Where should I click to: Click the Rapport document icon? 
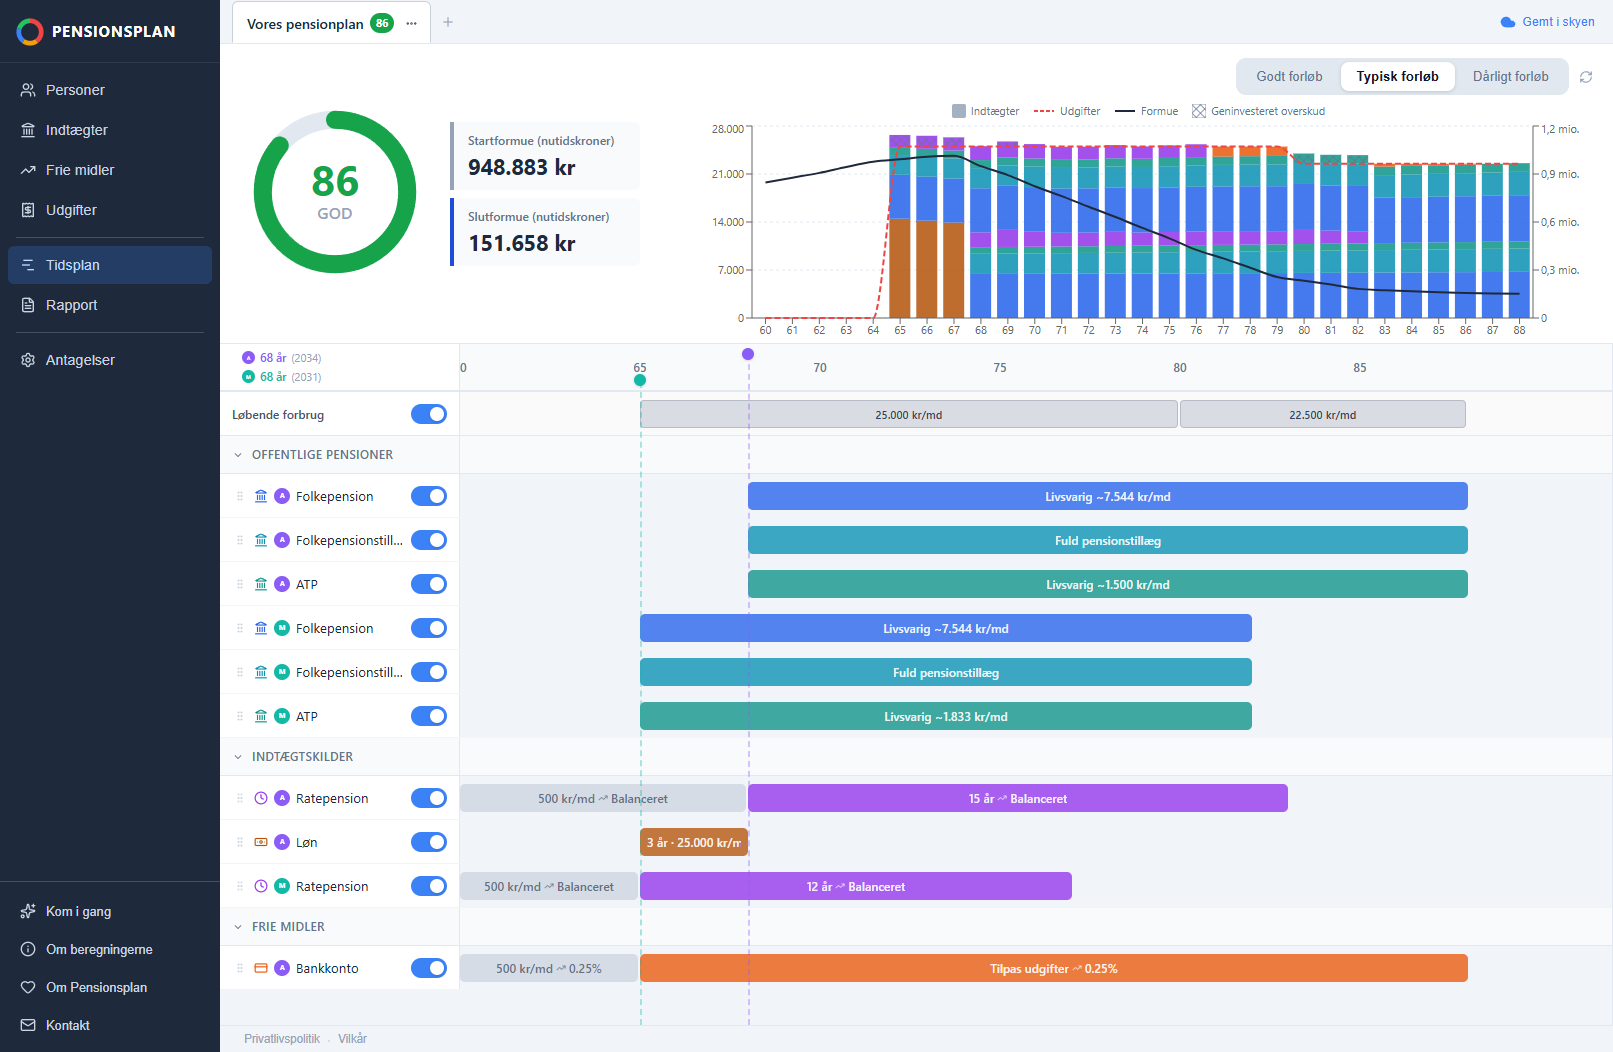click(x=28, y=305)
